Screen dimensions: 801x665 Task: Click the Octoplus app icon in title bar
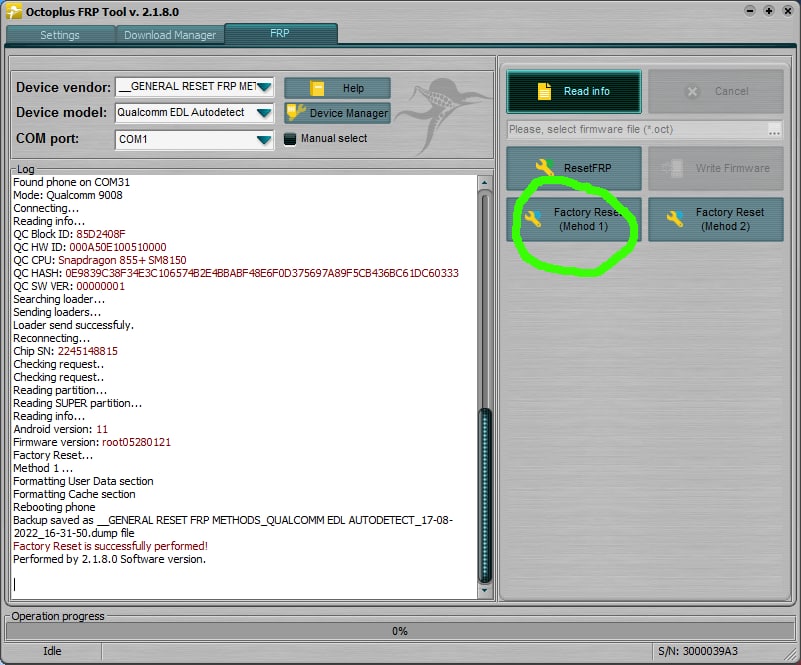pos(14,11)
